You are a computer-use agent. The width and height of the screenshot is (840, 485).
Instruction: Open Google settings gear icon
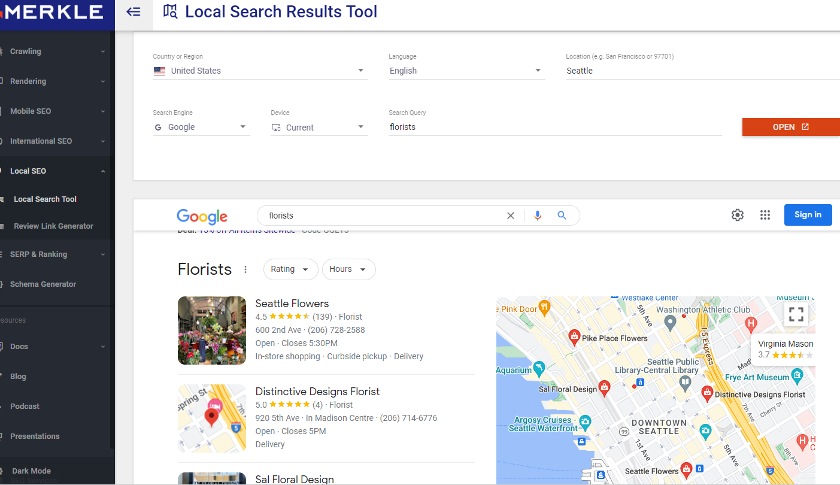pyautogui.click(x=738, y=215)
